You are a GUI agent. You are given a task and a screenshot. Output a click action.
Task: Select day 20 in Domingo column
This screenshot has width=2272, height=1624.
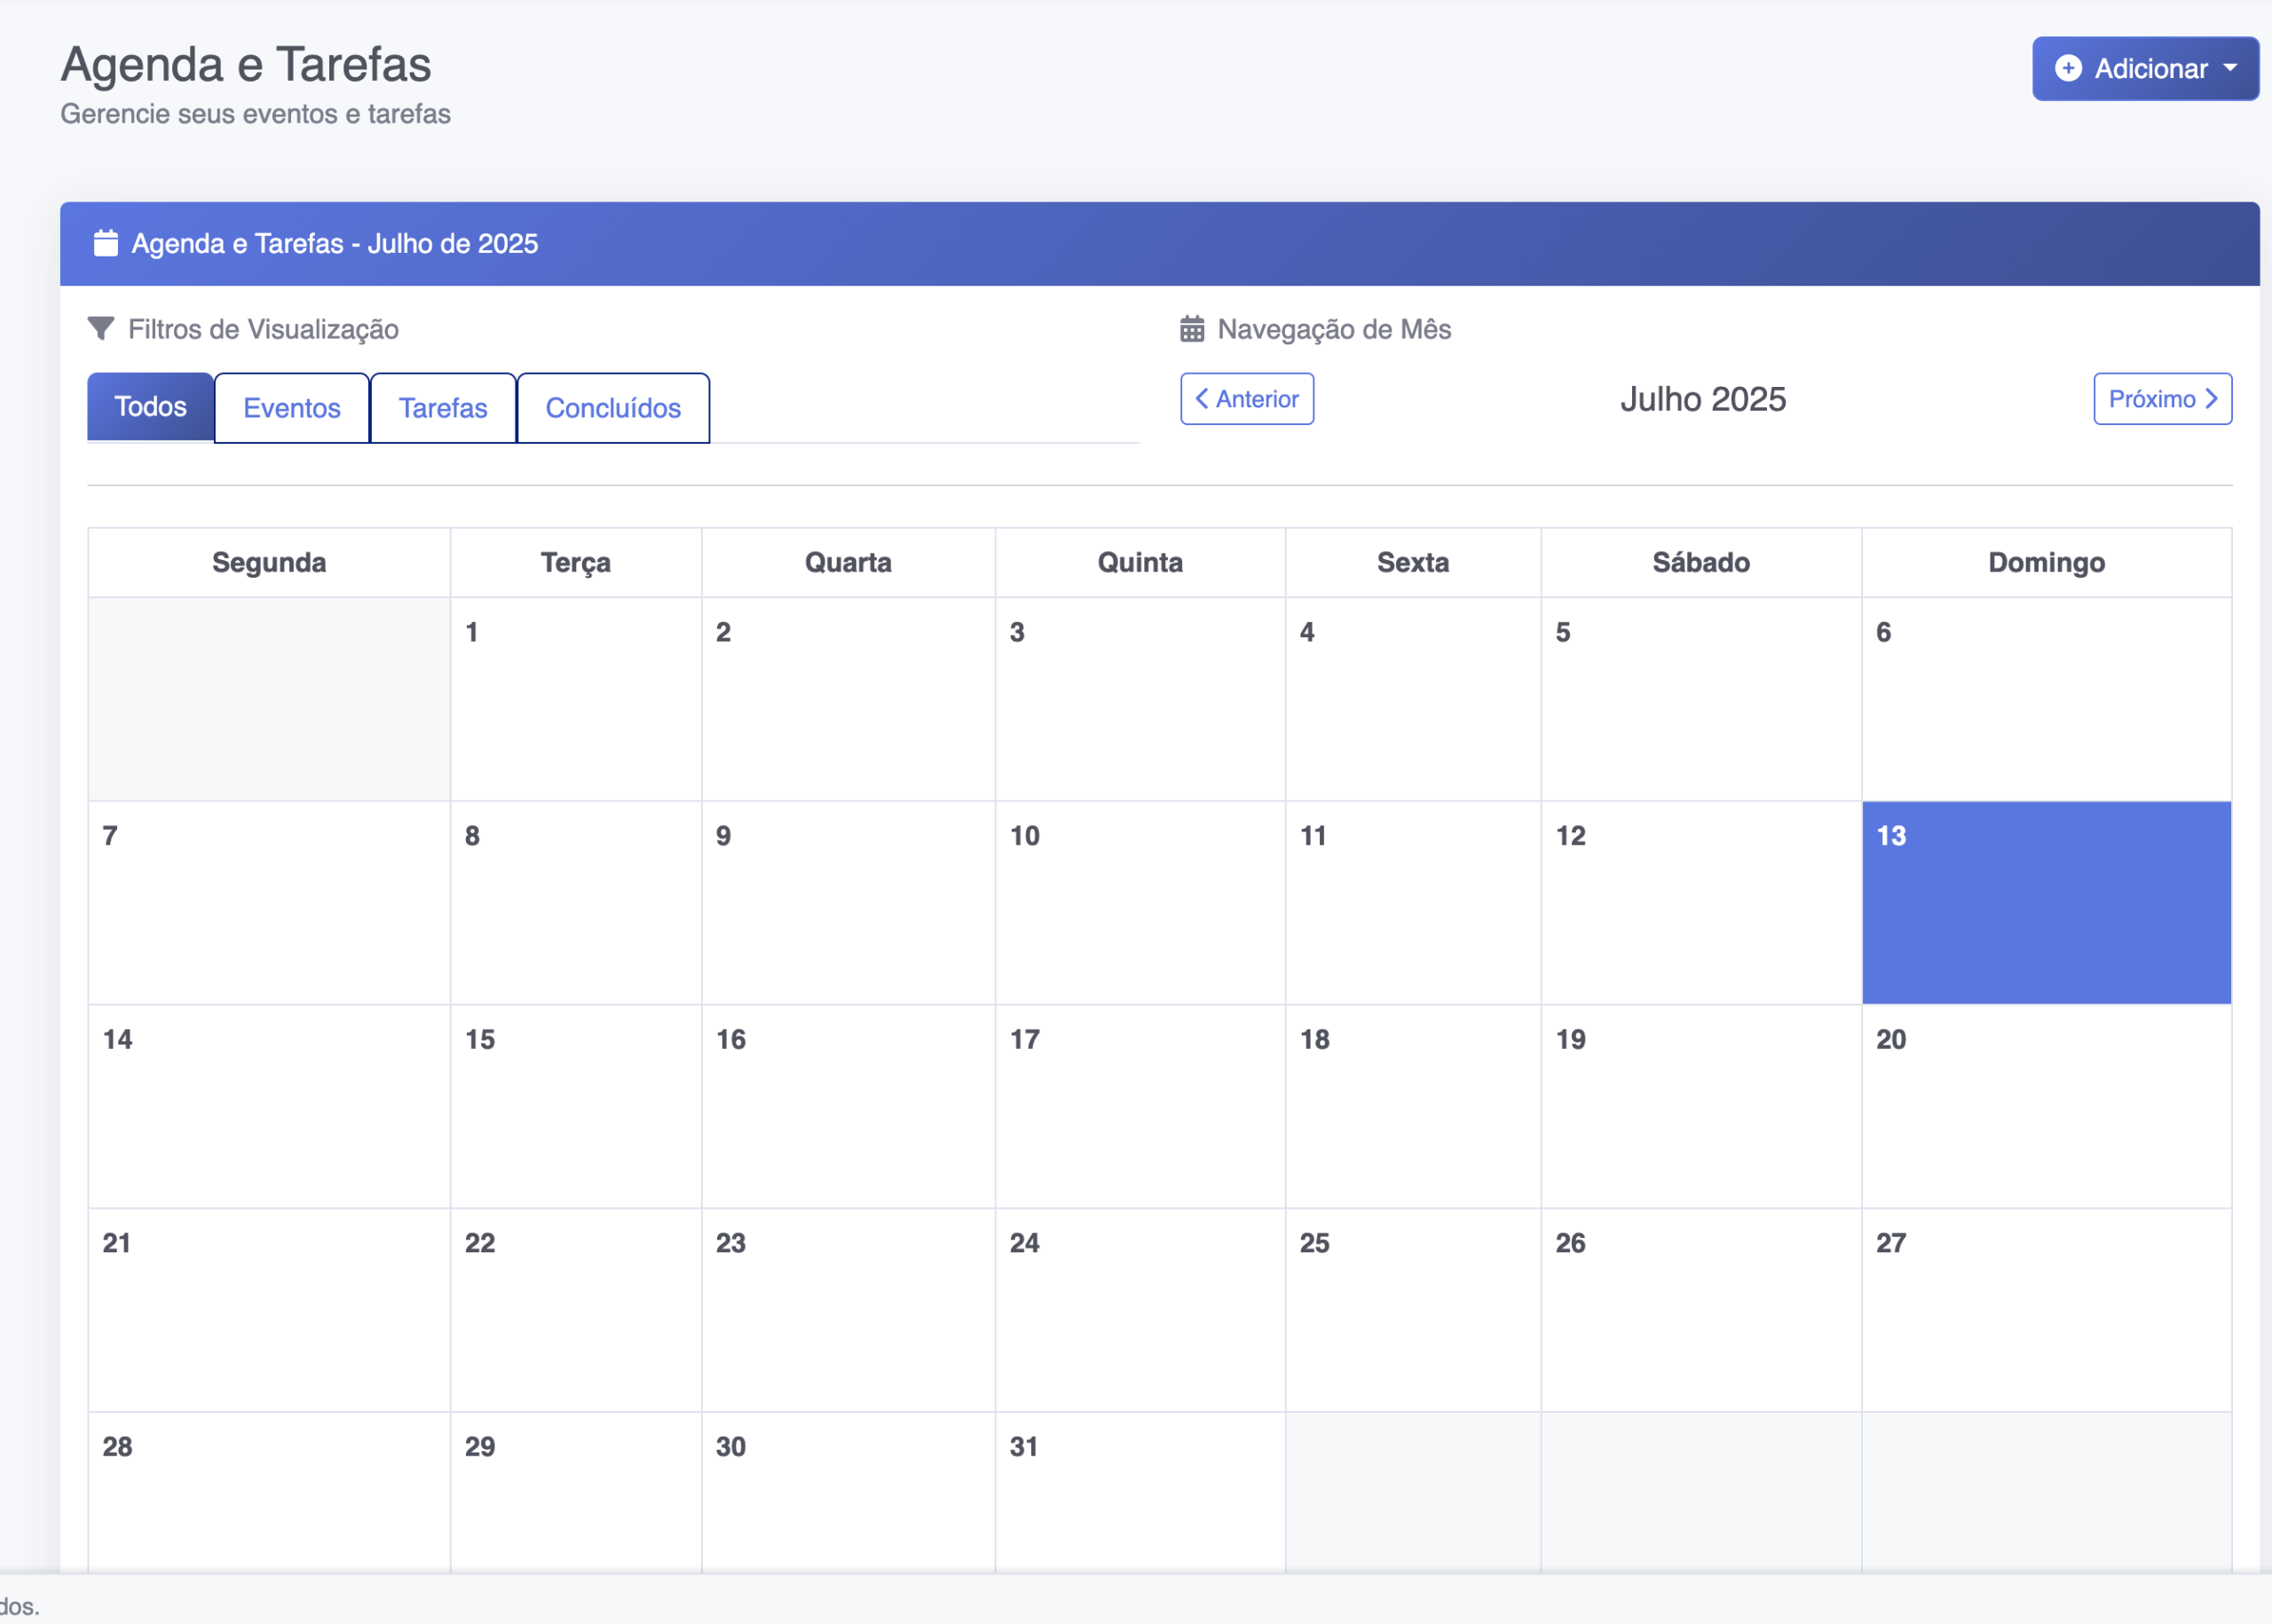(x=2046, y=1106)
